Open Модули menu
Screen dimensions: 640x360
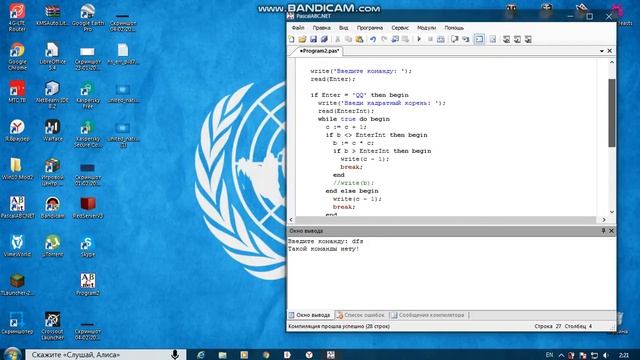pyautogui.click(x=427, y=28)
